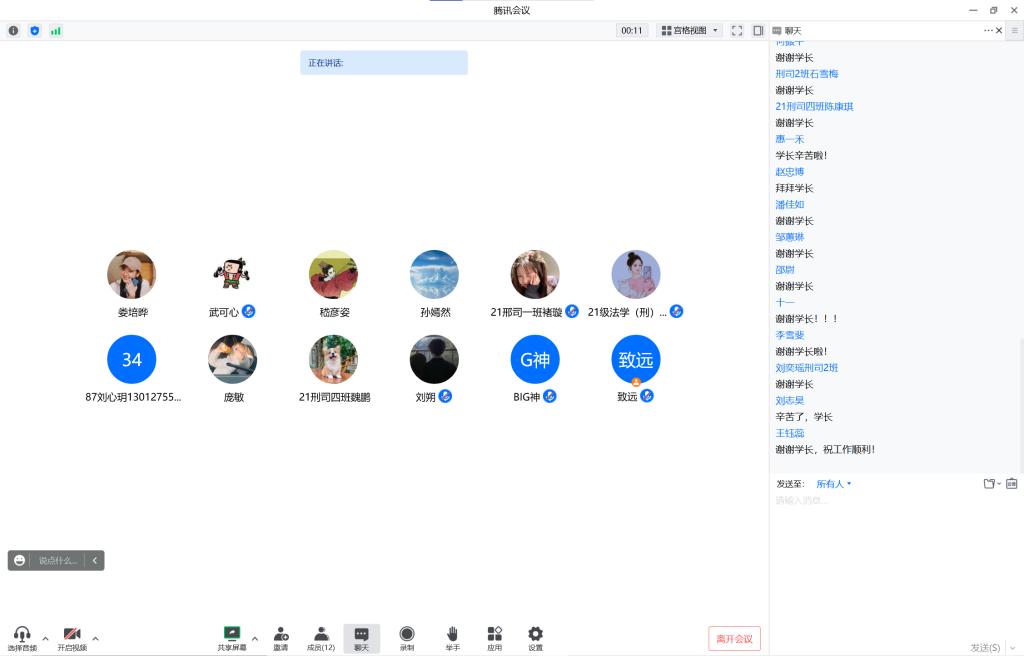Viewport: 1024px width, 656px height.
Task: Click sender name 刘奕瑶刑司2班 in chat
Action: point(807,368)
